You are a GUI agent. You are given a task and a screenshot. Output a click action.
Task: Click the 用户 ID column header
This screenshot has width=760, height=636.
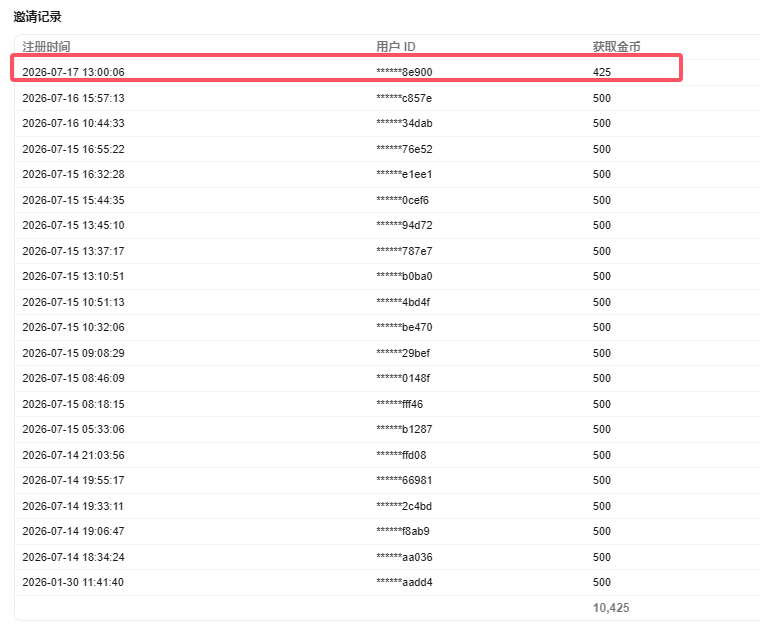pyautogui.click(x=396, y=47)
